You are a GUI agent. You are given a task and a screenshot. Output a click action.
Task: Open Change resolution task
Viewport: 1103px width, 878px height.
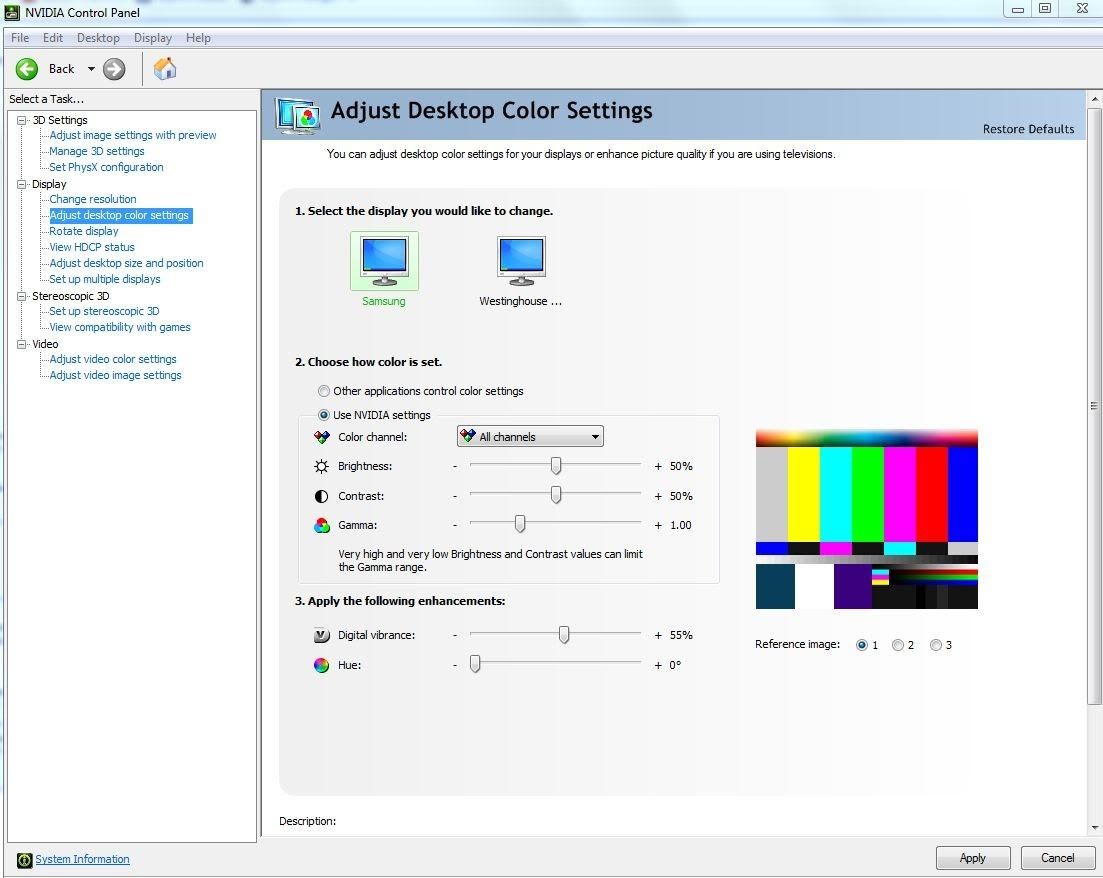point(93,200)
